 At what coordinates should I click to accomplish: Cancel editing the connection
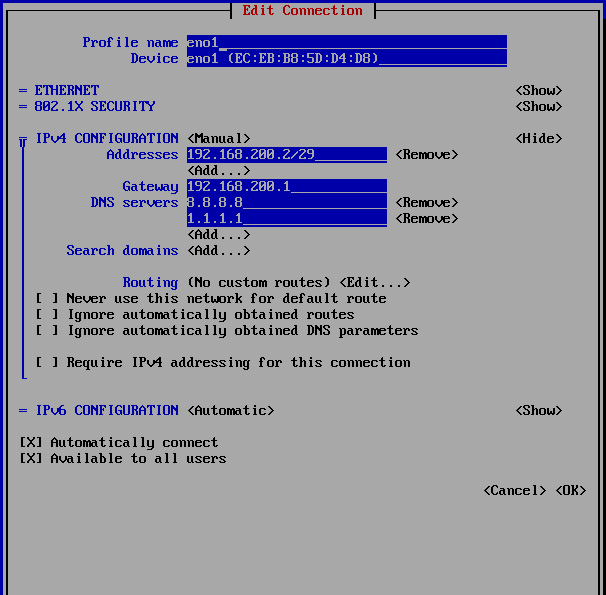pos(515,491)
